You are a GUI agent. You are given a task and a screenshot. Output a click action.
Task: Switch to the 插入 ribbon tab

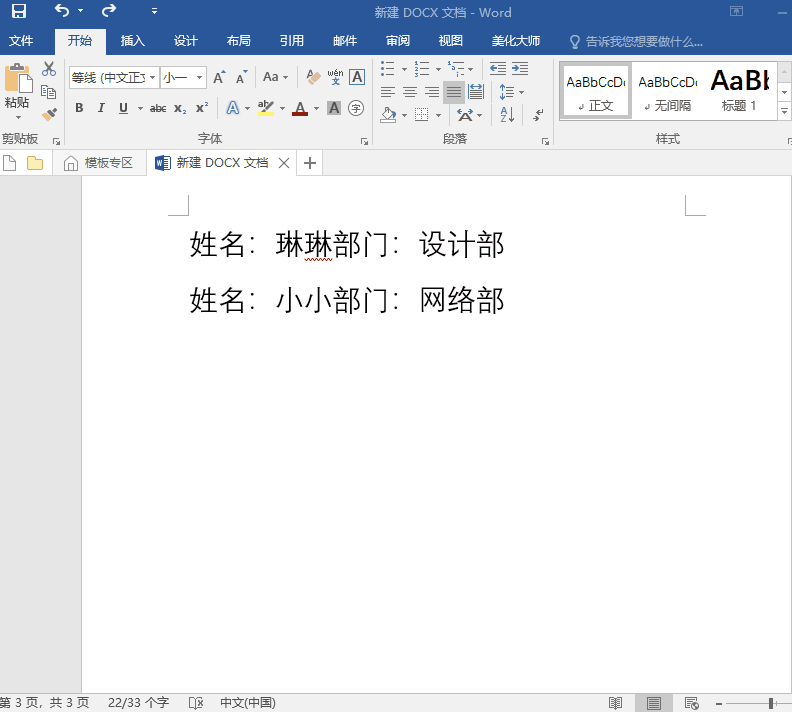pyautogui.click(x=133, y=41)
